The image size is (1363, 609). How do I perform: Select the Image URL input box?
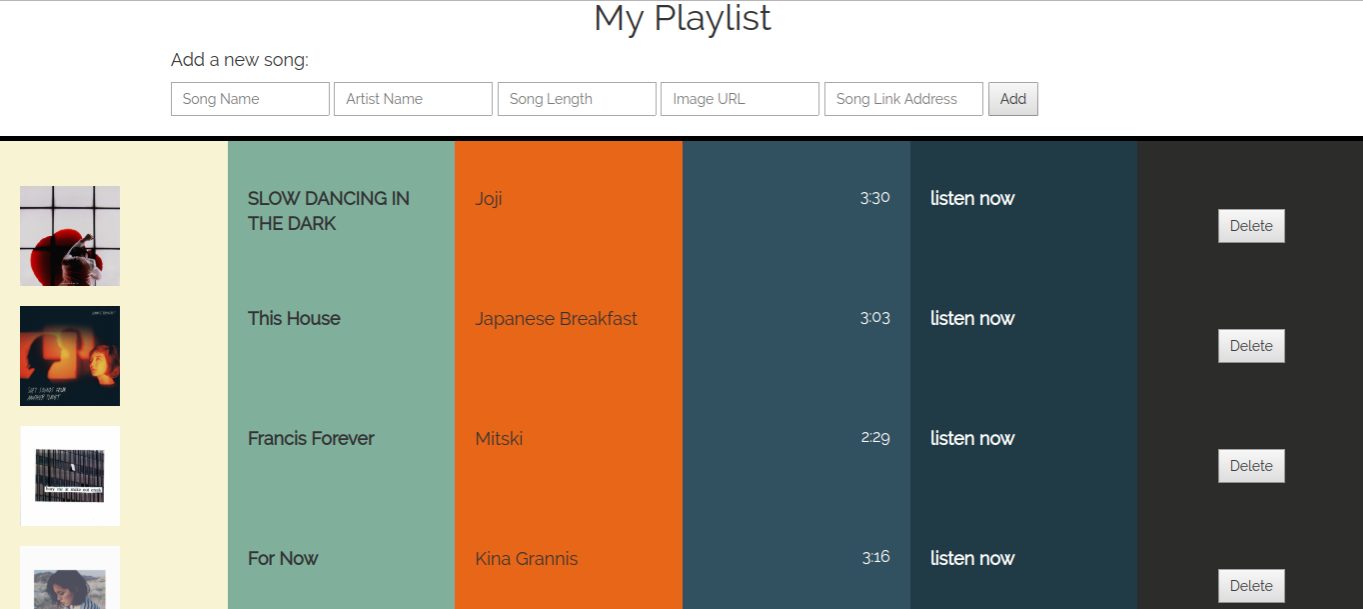[x=740, y=99]
